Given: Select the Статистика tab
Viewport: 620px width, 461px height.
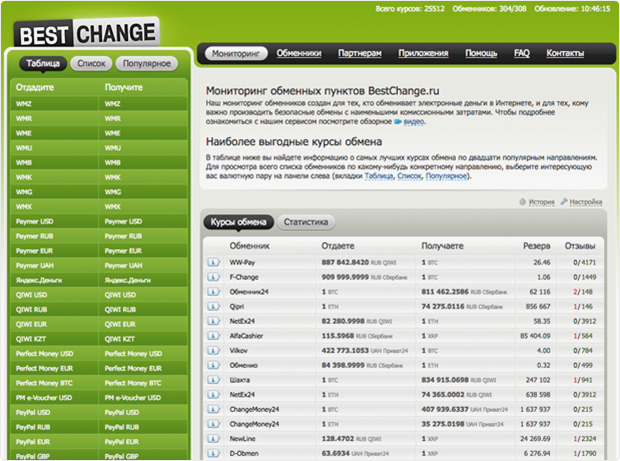Looking at the screenshot, I should [306, 222].
